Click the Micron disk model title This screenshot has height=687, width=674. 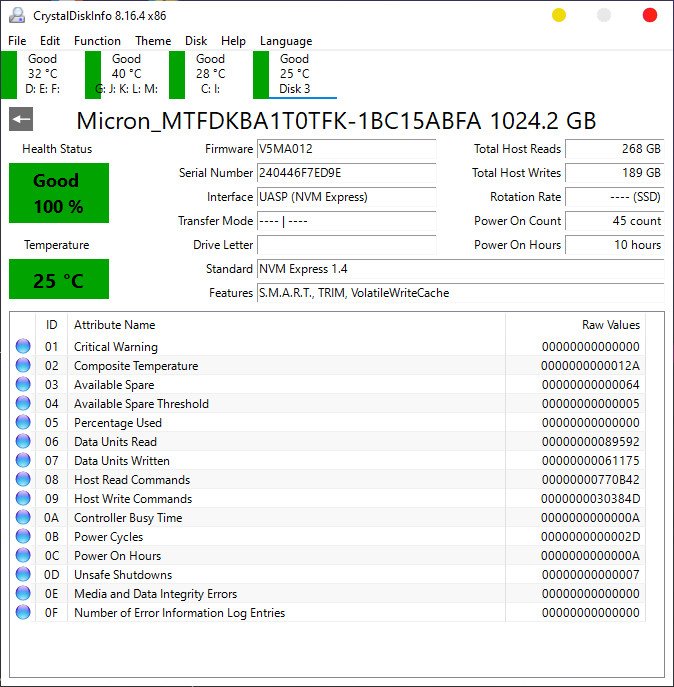tap(336, 120)
